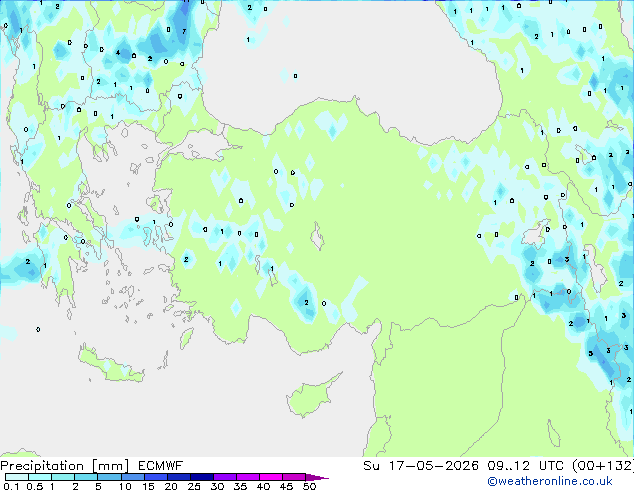634x490 pixels.
Task: Click the map value '4' in the Balkans
Action: 118,53
